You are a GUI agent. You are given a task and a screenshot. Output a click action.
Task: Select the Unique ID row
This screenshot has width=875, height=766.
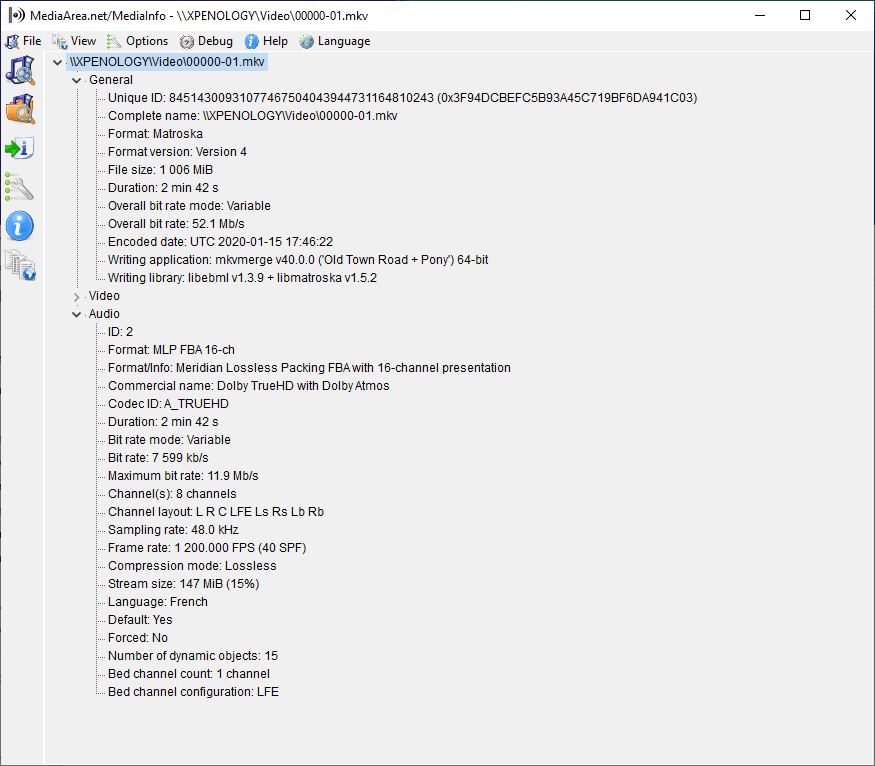(402, 98)
